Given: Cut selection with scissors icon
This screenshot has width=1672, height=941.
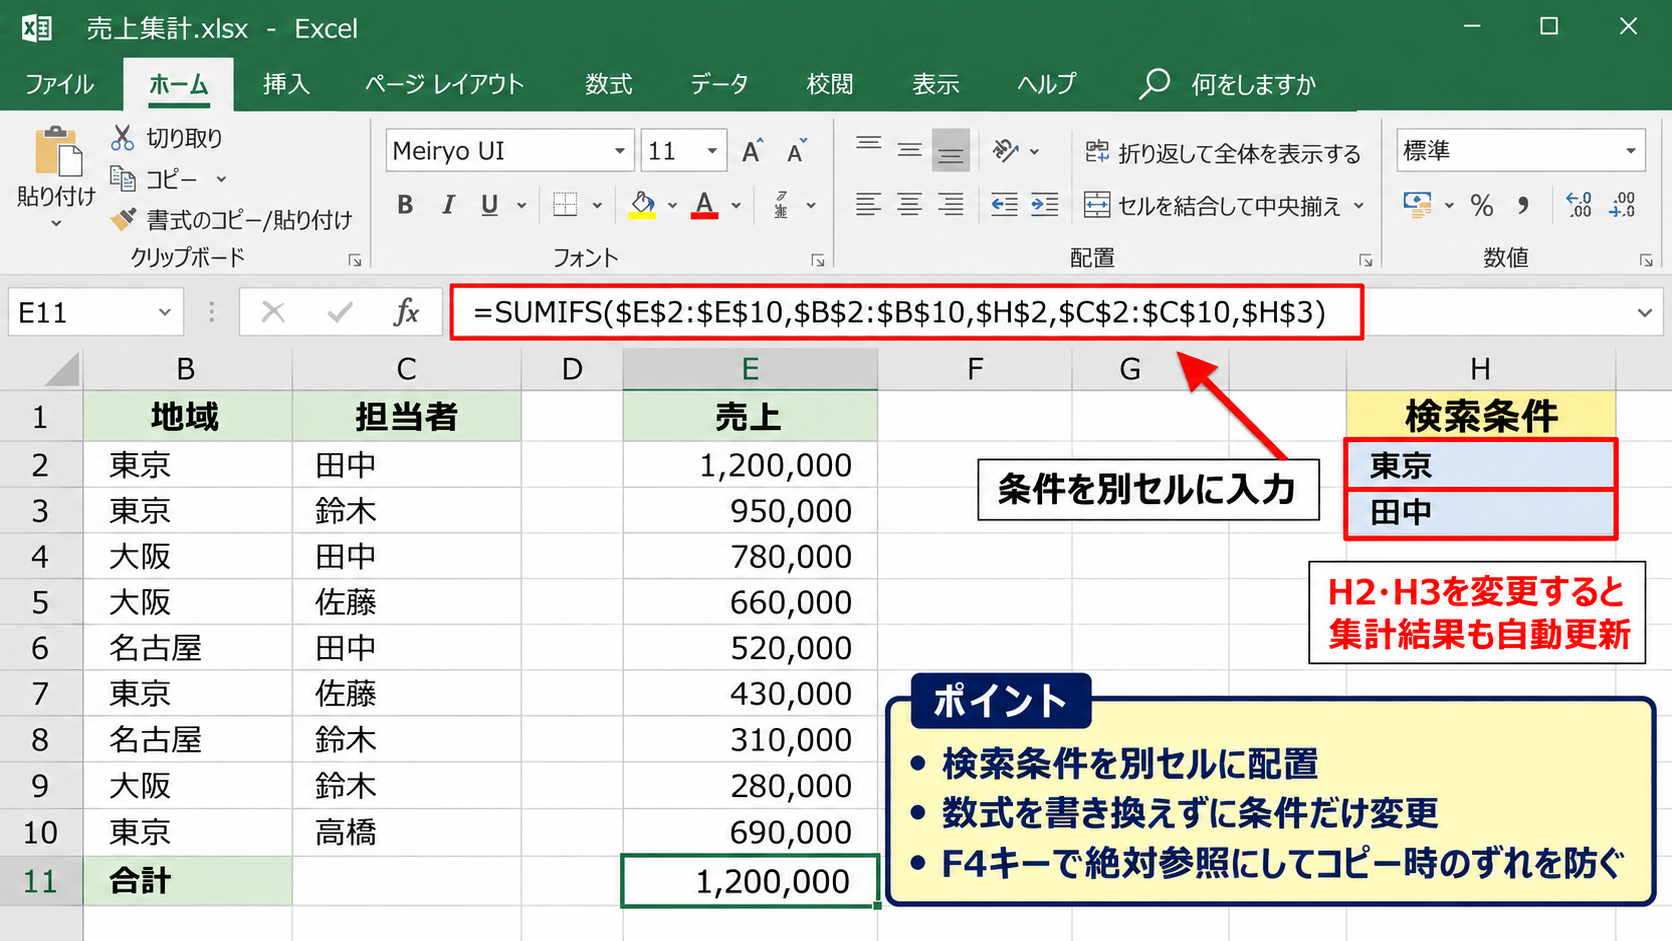Looking at the screenshot, I should point(122,137).
